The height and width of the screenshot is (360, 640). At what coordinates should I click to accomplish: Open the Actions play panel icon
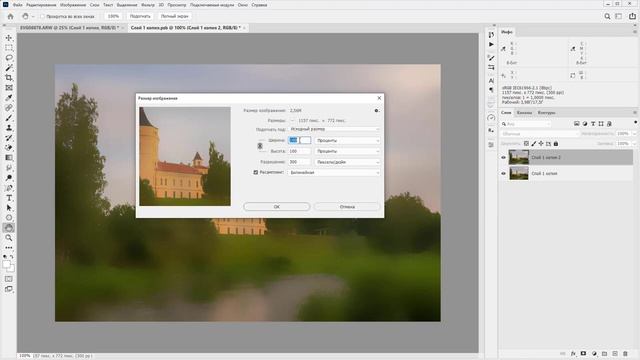click(491, 44)
